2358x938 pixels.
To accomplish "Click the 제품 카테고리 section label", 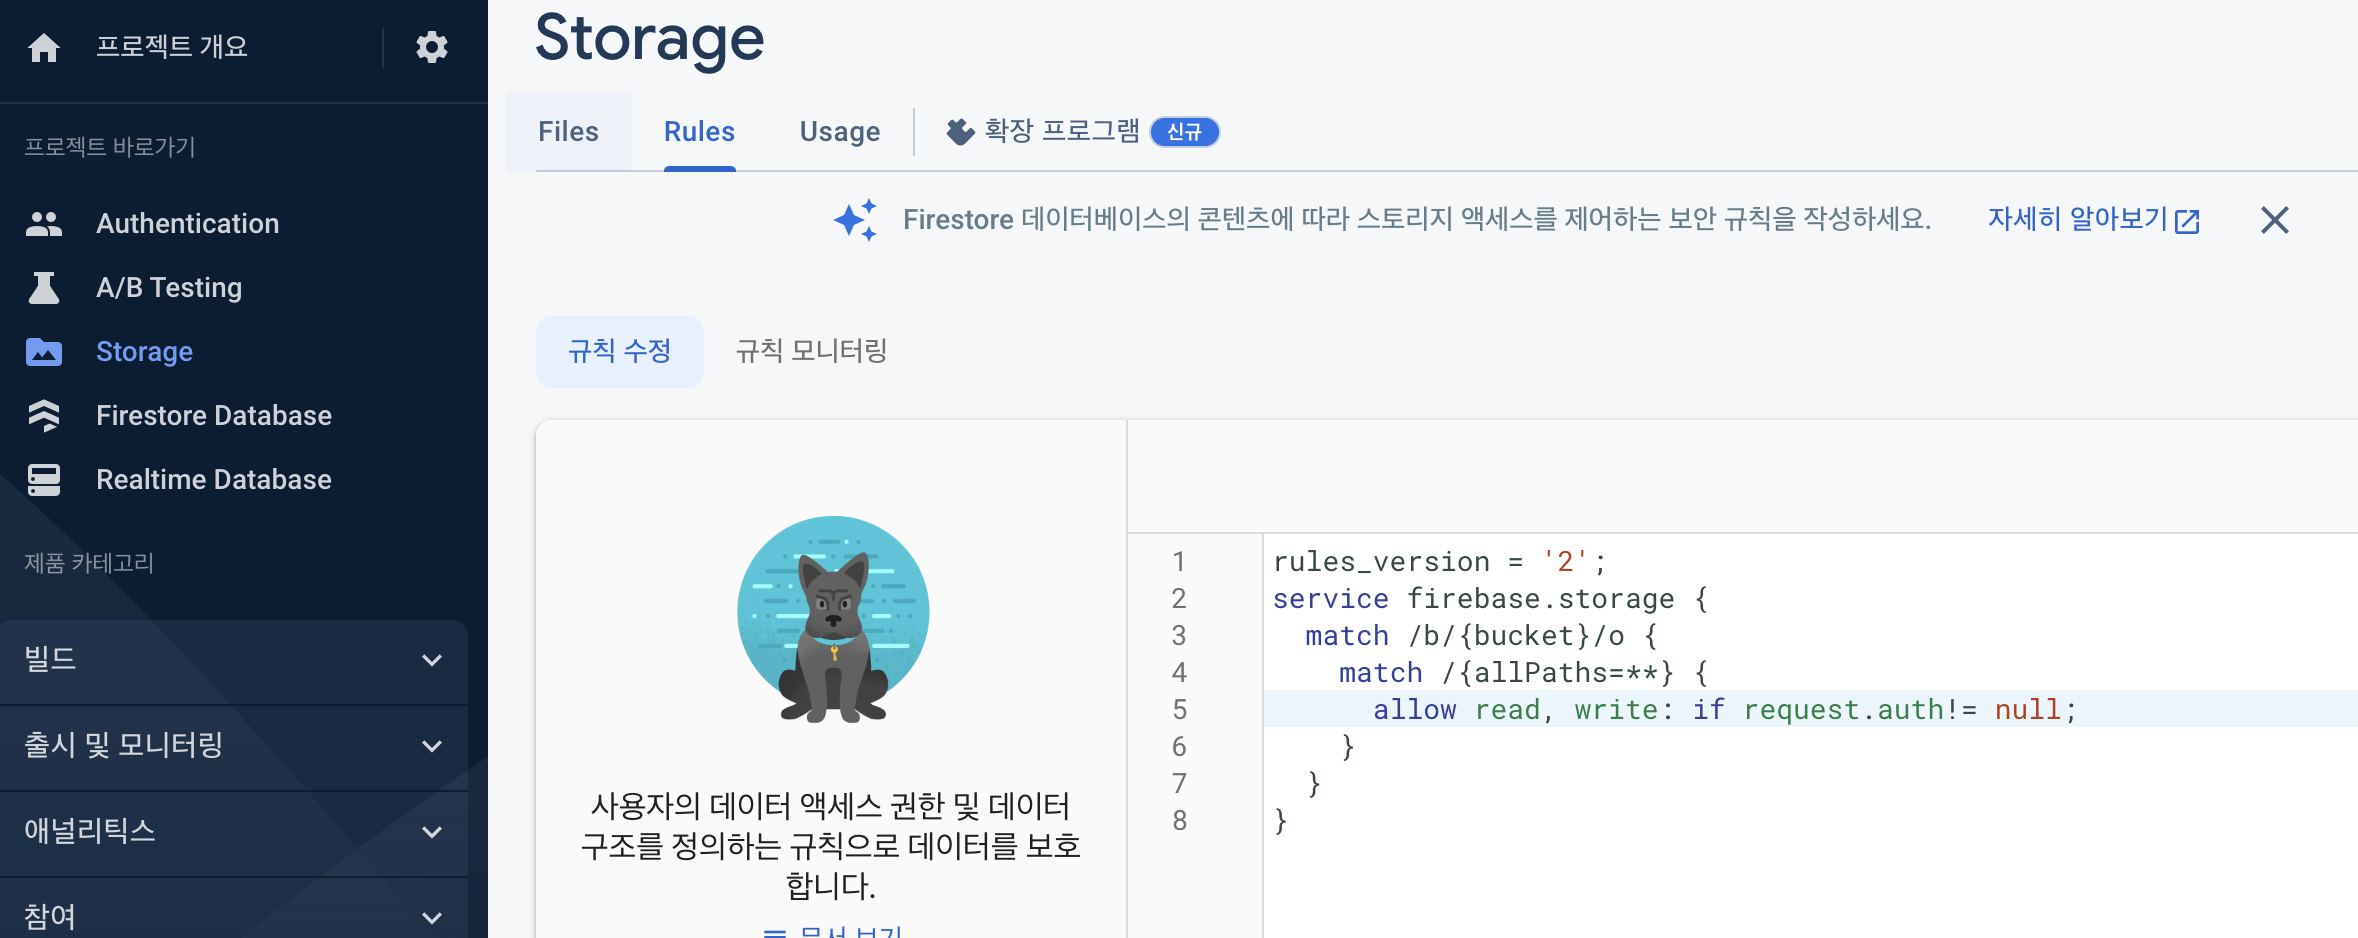I will [89, 563].
